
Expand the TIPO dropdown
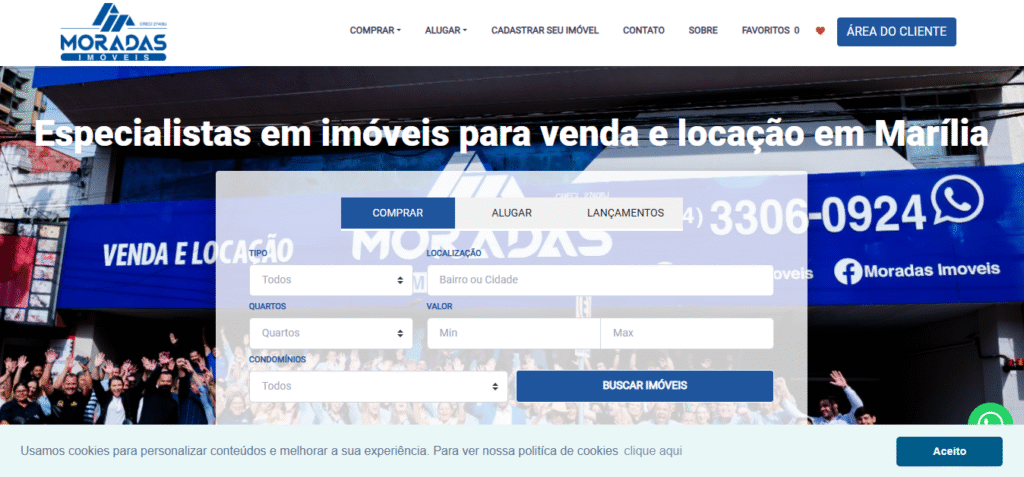click(330, 280)
